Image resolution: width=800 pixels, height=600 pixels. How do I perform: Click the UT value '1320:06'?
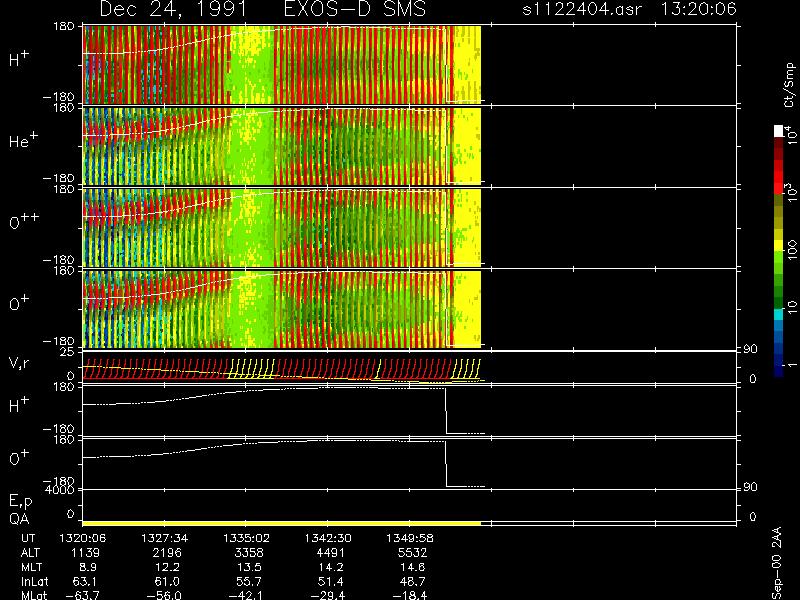tap(83, 538)
